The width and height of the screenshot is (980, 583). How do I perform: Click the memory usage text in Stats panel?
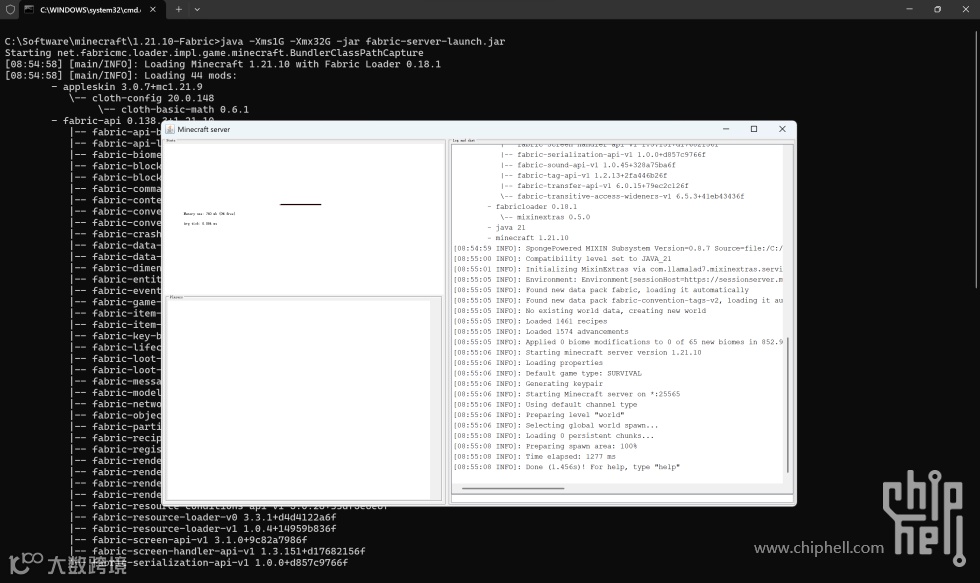point(209,214)
